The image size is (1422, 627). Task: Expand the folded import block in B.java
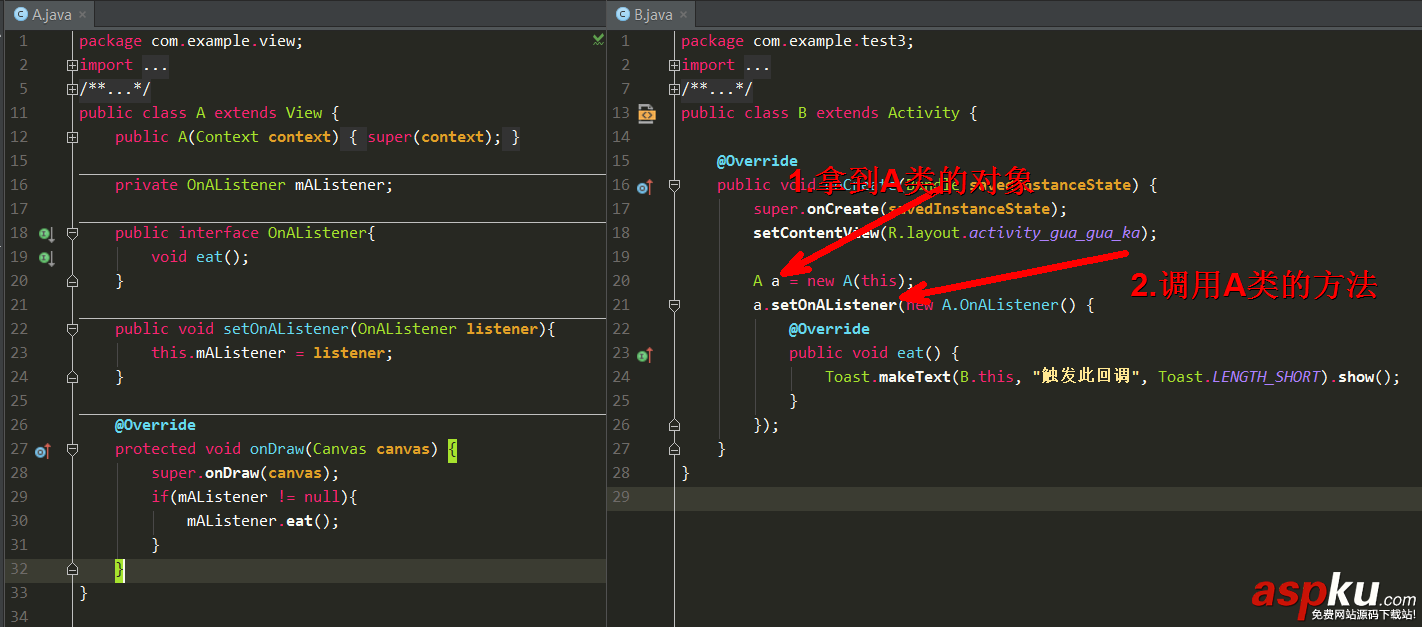(x=674, y=65)
